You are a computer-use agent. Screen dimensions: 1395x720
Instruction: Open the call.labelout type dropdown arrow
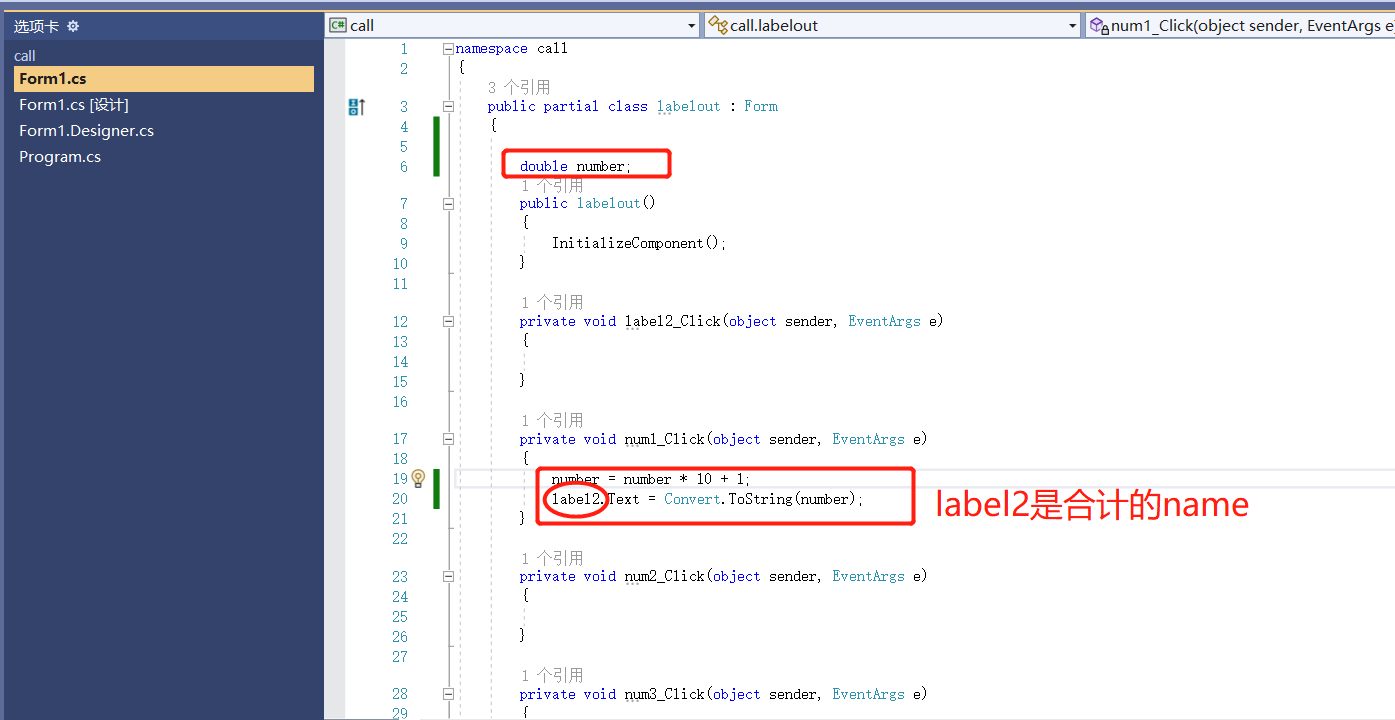pos(1072,26)
